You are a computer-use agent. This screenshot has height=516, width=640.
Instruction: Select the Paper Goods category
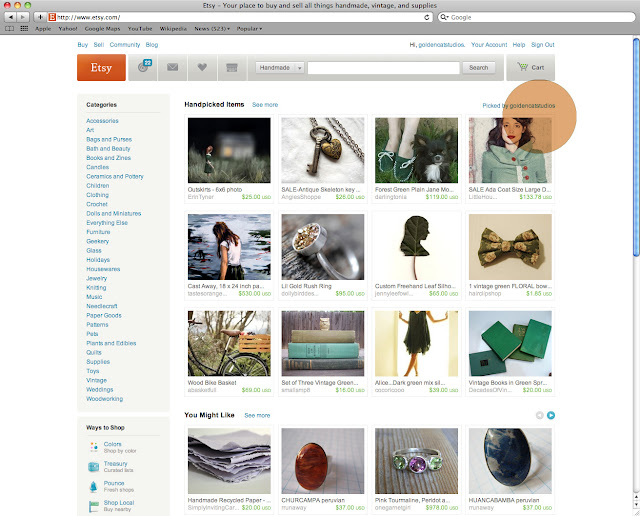104,315
